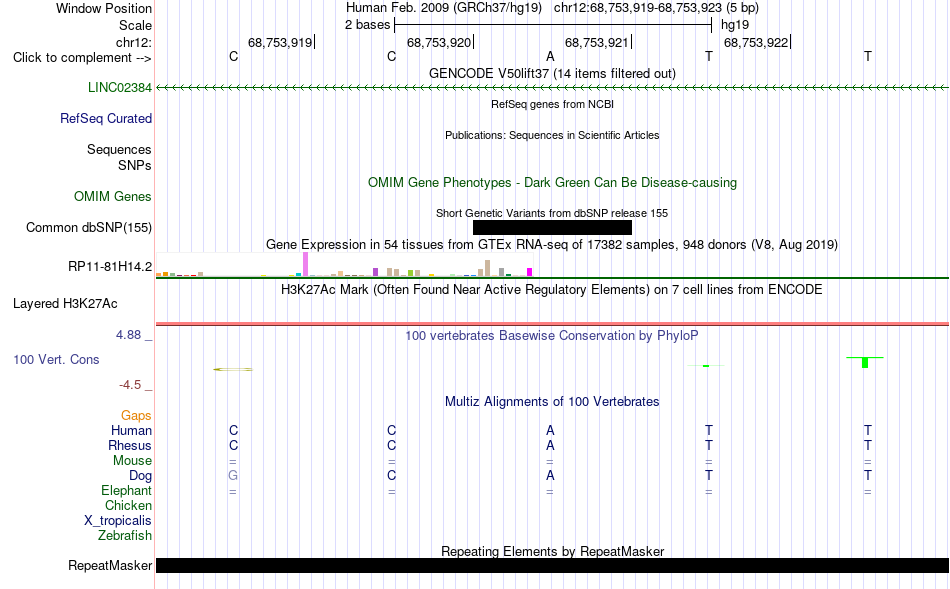This screenshot has width=950, height=589.
Task: Click the black RepeatMasker element bar
Action: point(552,565)
